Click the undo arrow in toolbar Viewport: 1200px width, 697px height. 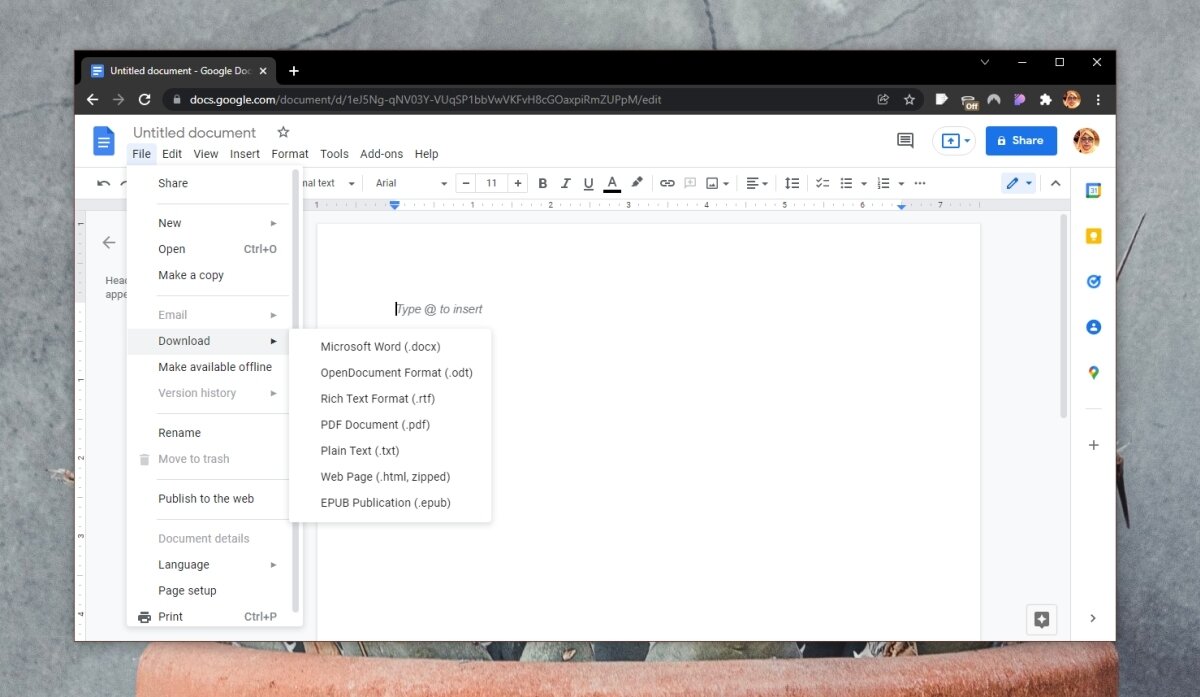tap(103, 183)
